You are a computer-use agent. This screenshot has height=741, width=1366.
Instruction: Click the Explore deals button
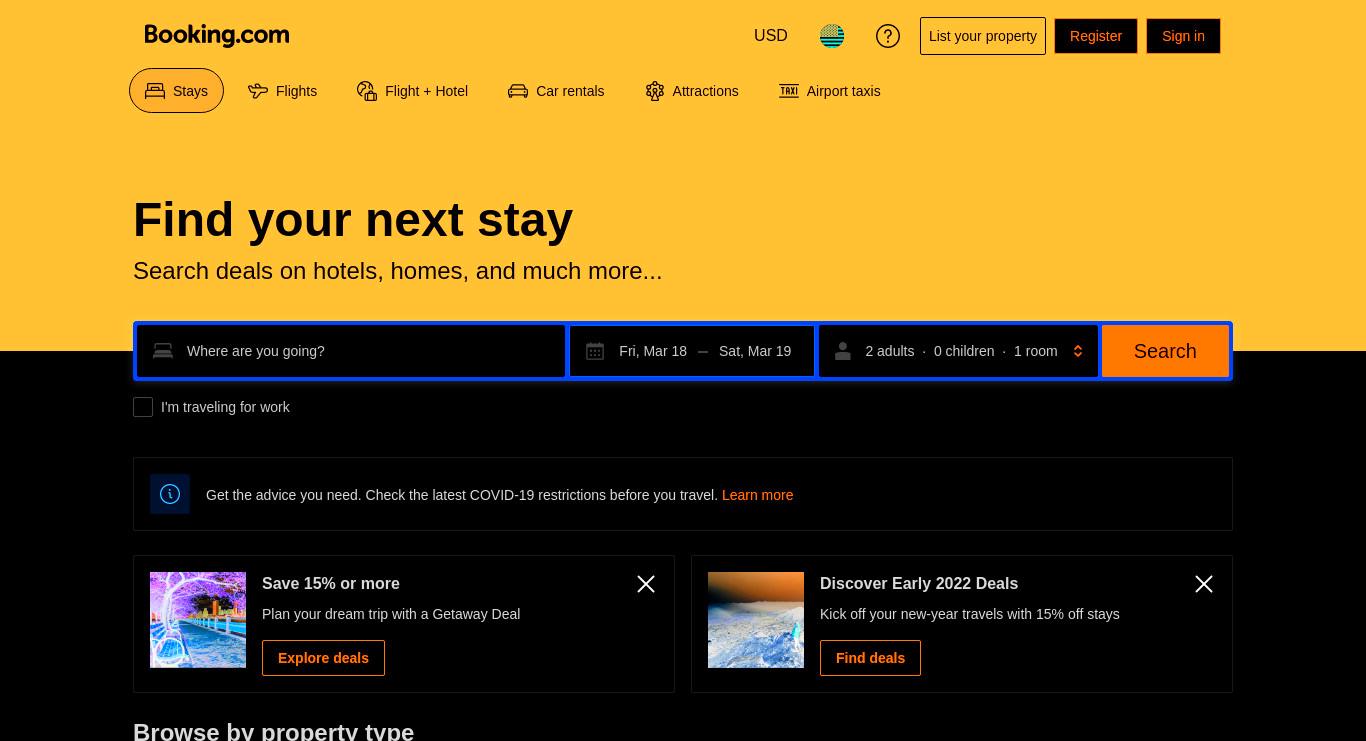323,658
